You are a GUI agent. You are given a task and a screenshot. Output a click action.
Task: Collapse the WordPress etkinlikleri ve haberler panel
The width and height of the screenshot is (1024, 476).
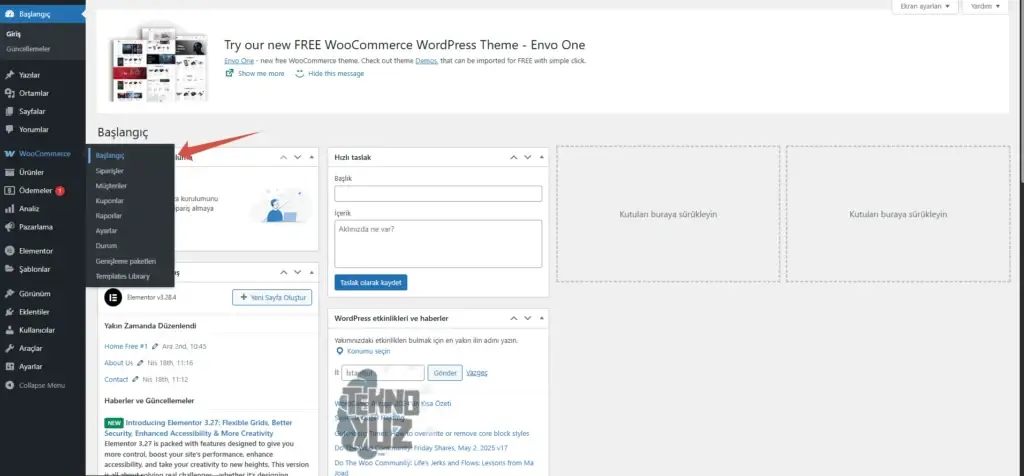pyautogui.click(x=541, y=319)
